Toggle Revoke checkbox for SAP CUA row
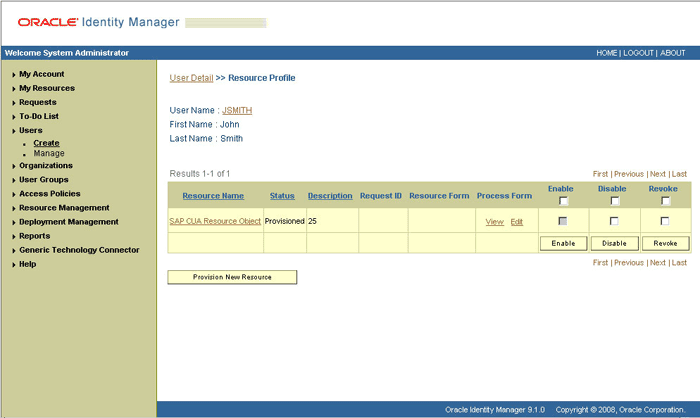The width and height of the screenshot is (700, 418). pyautogui.click(x=665, y=221)
